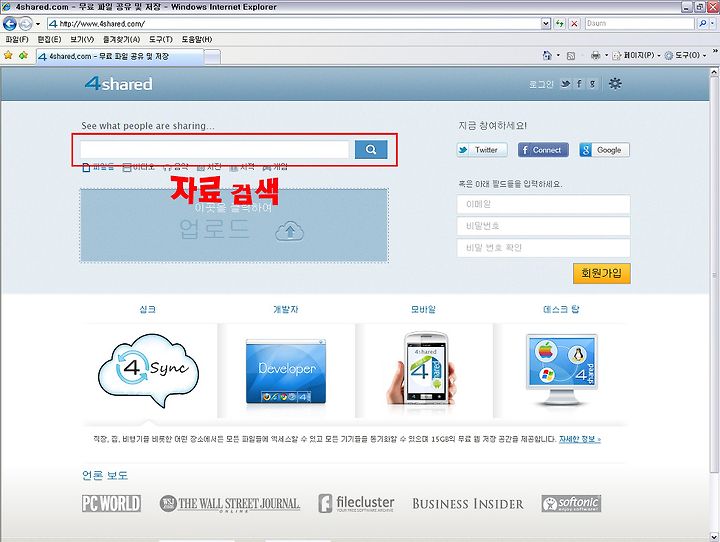This screenshot has width=720, height=542.
Task: Sign in with the Google button
Action: [604, 150]
